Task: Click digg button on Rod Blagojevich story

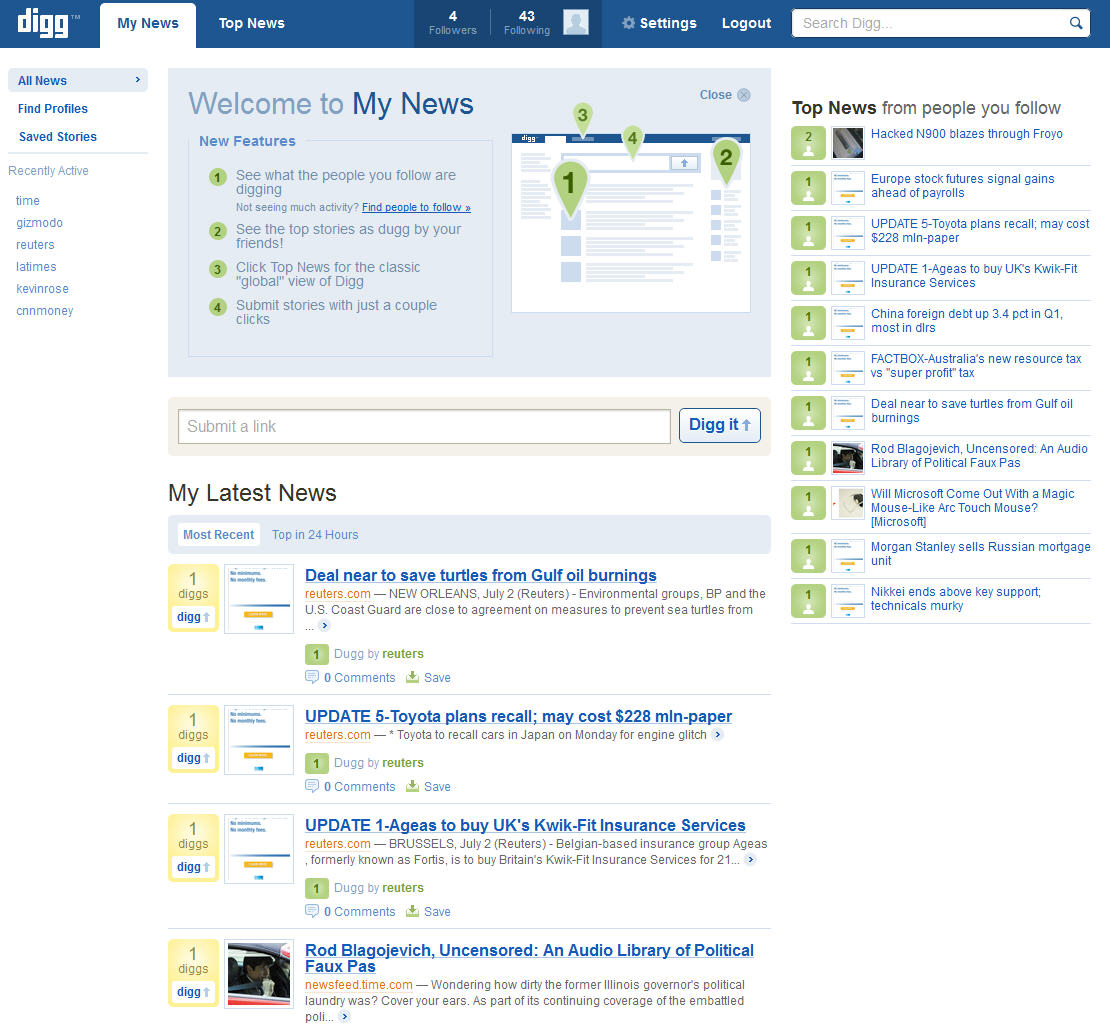Action: pos(193,992)
